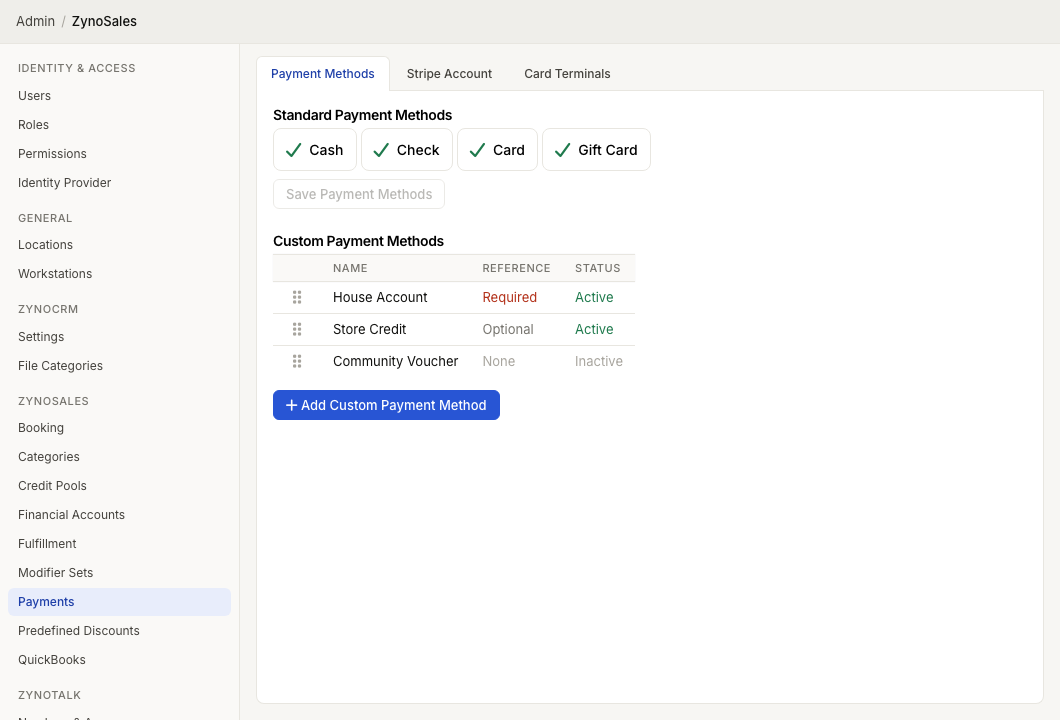Screen dimensions: 1060x720
Task: Click the None reference for Community Voucher
Action: [x=499, y=362]
